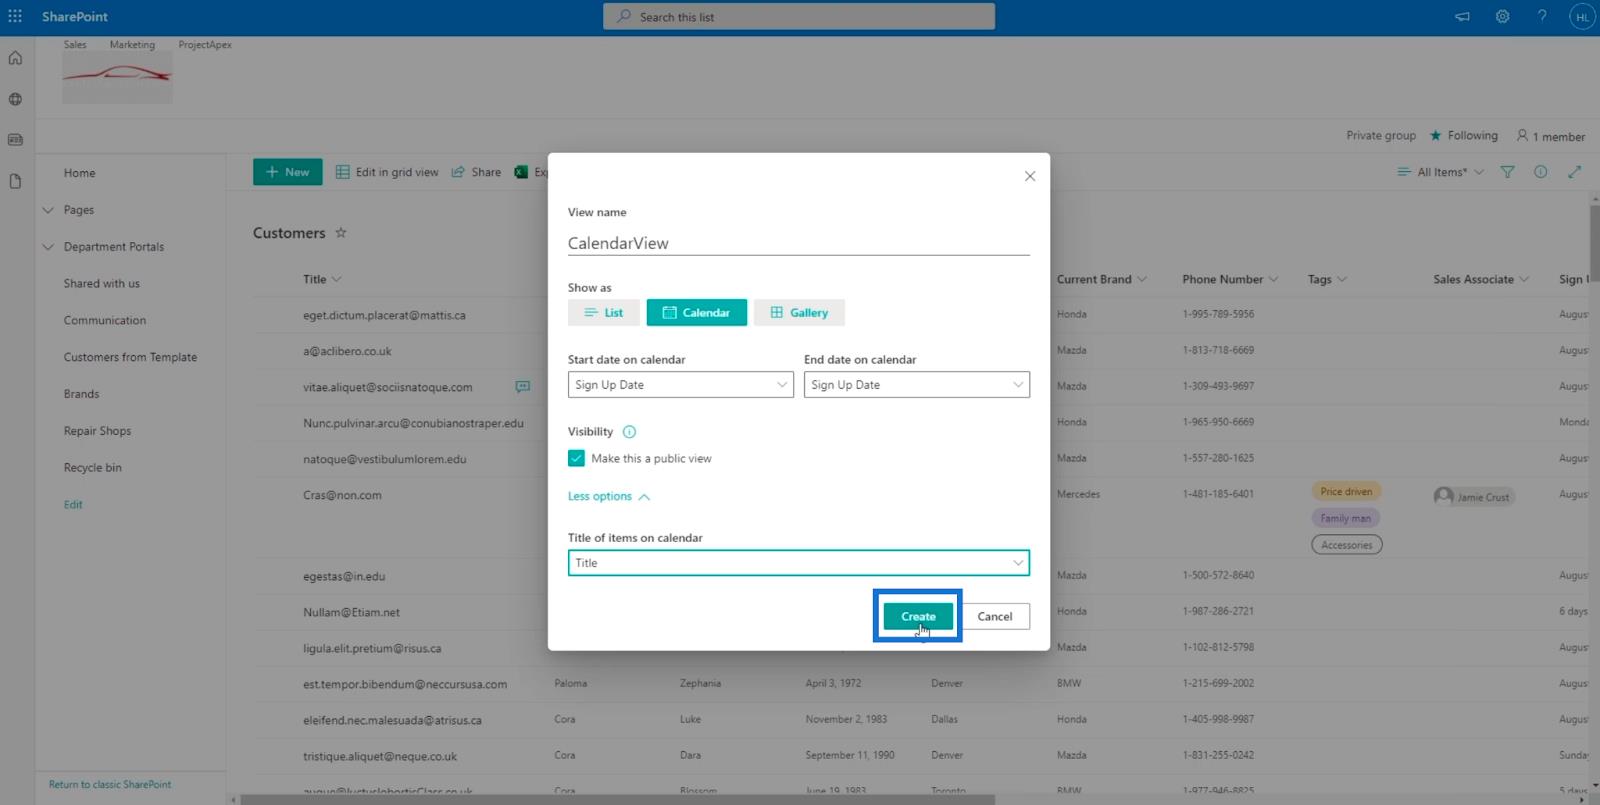Collapse the Less options expander

click(608, 496)
